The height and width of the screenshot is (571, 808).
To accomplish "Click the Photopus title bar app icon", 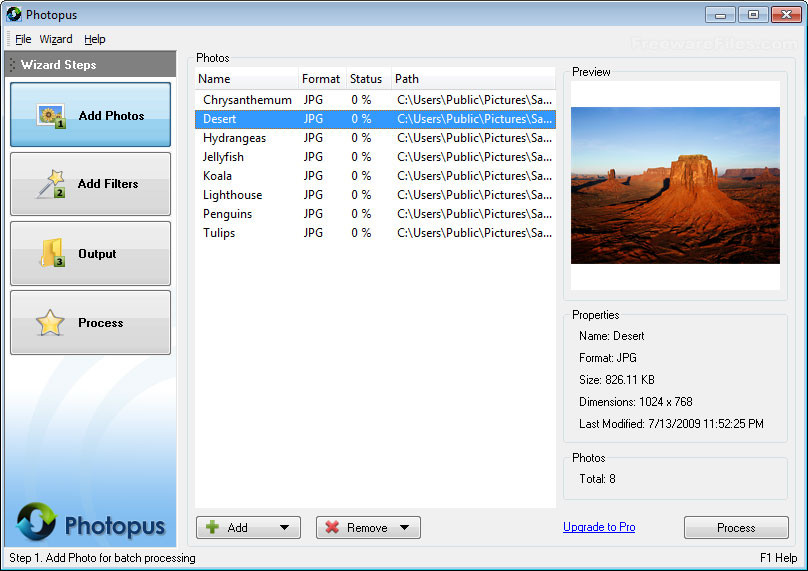I will (x=14, y=14).
